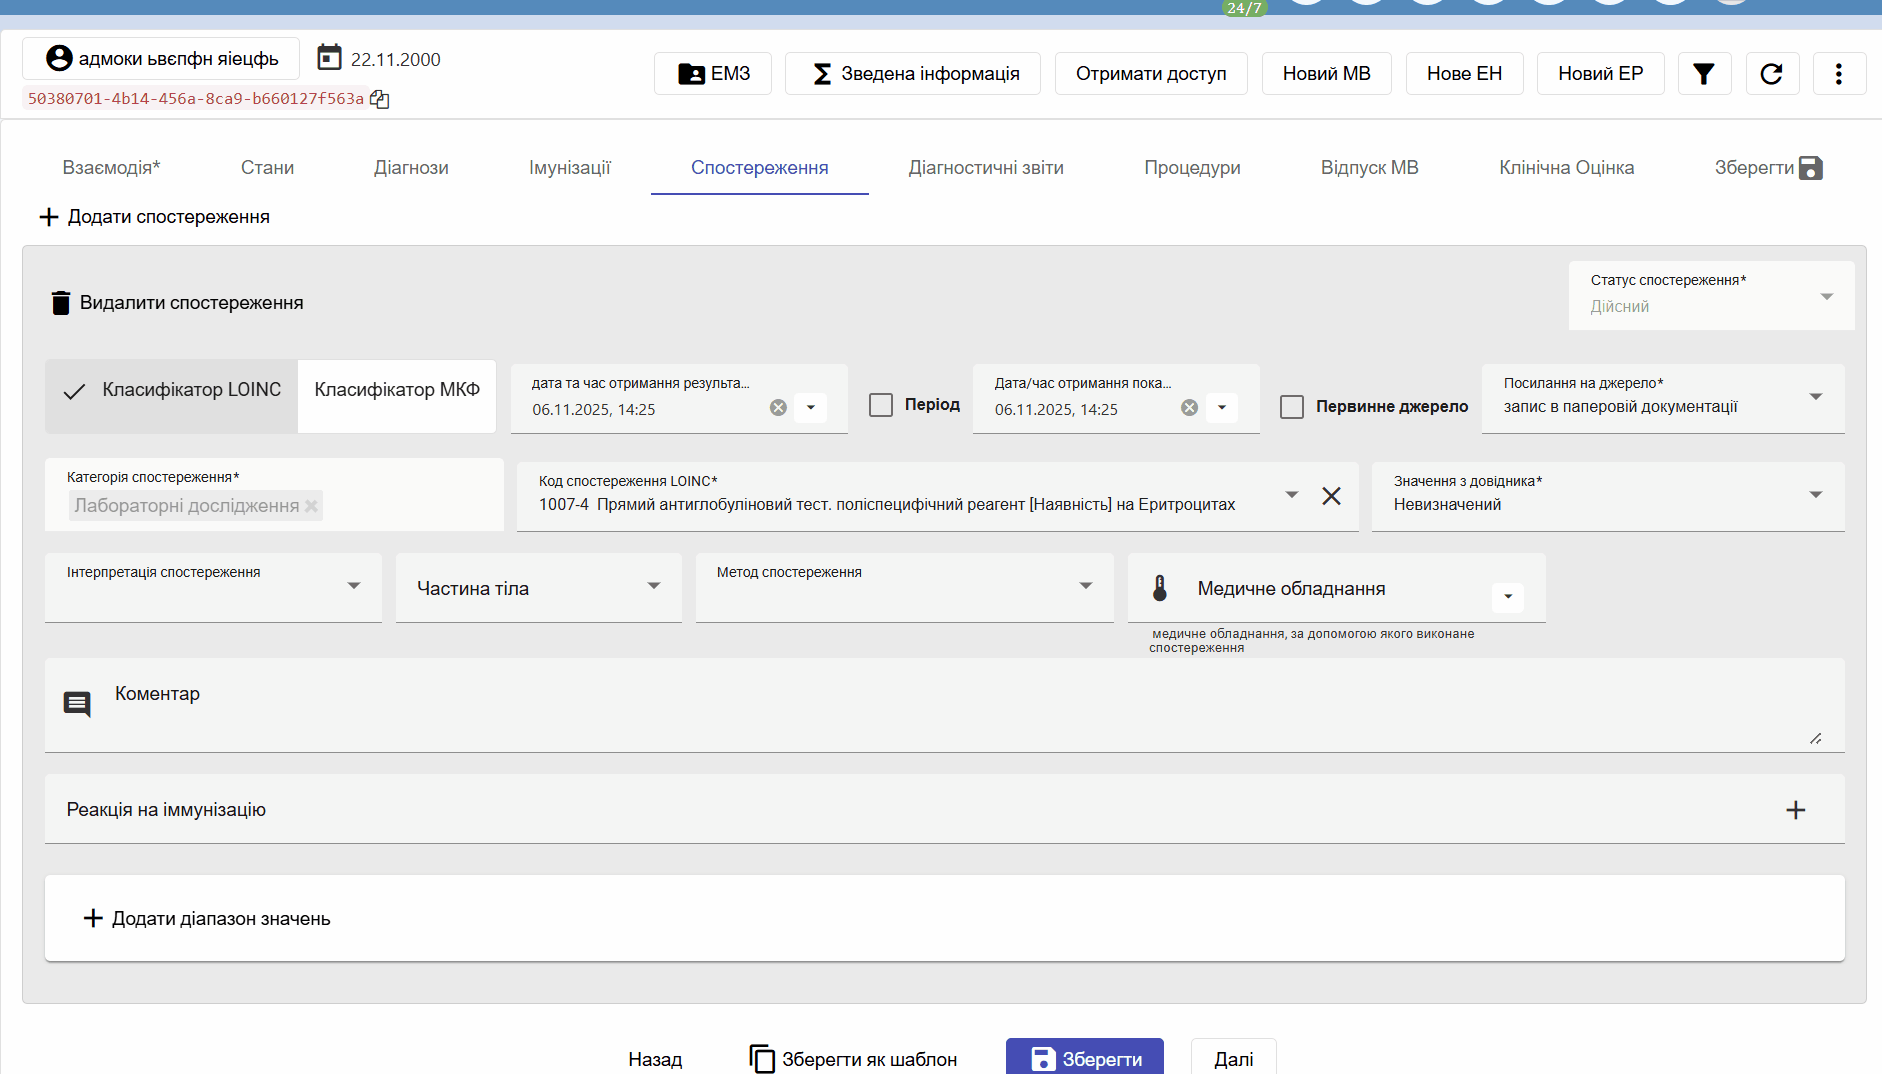Open the three-dot more options menu

tap(1839, 74)
